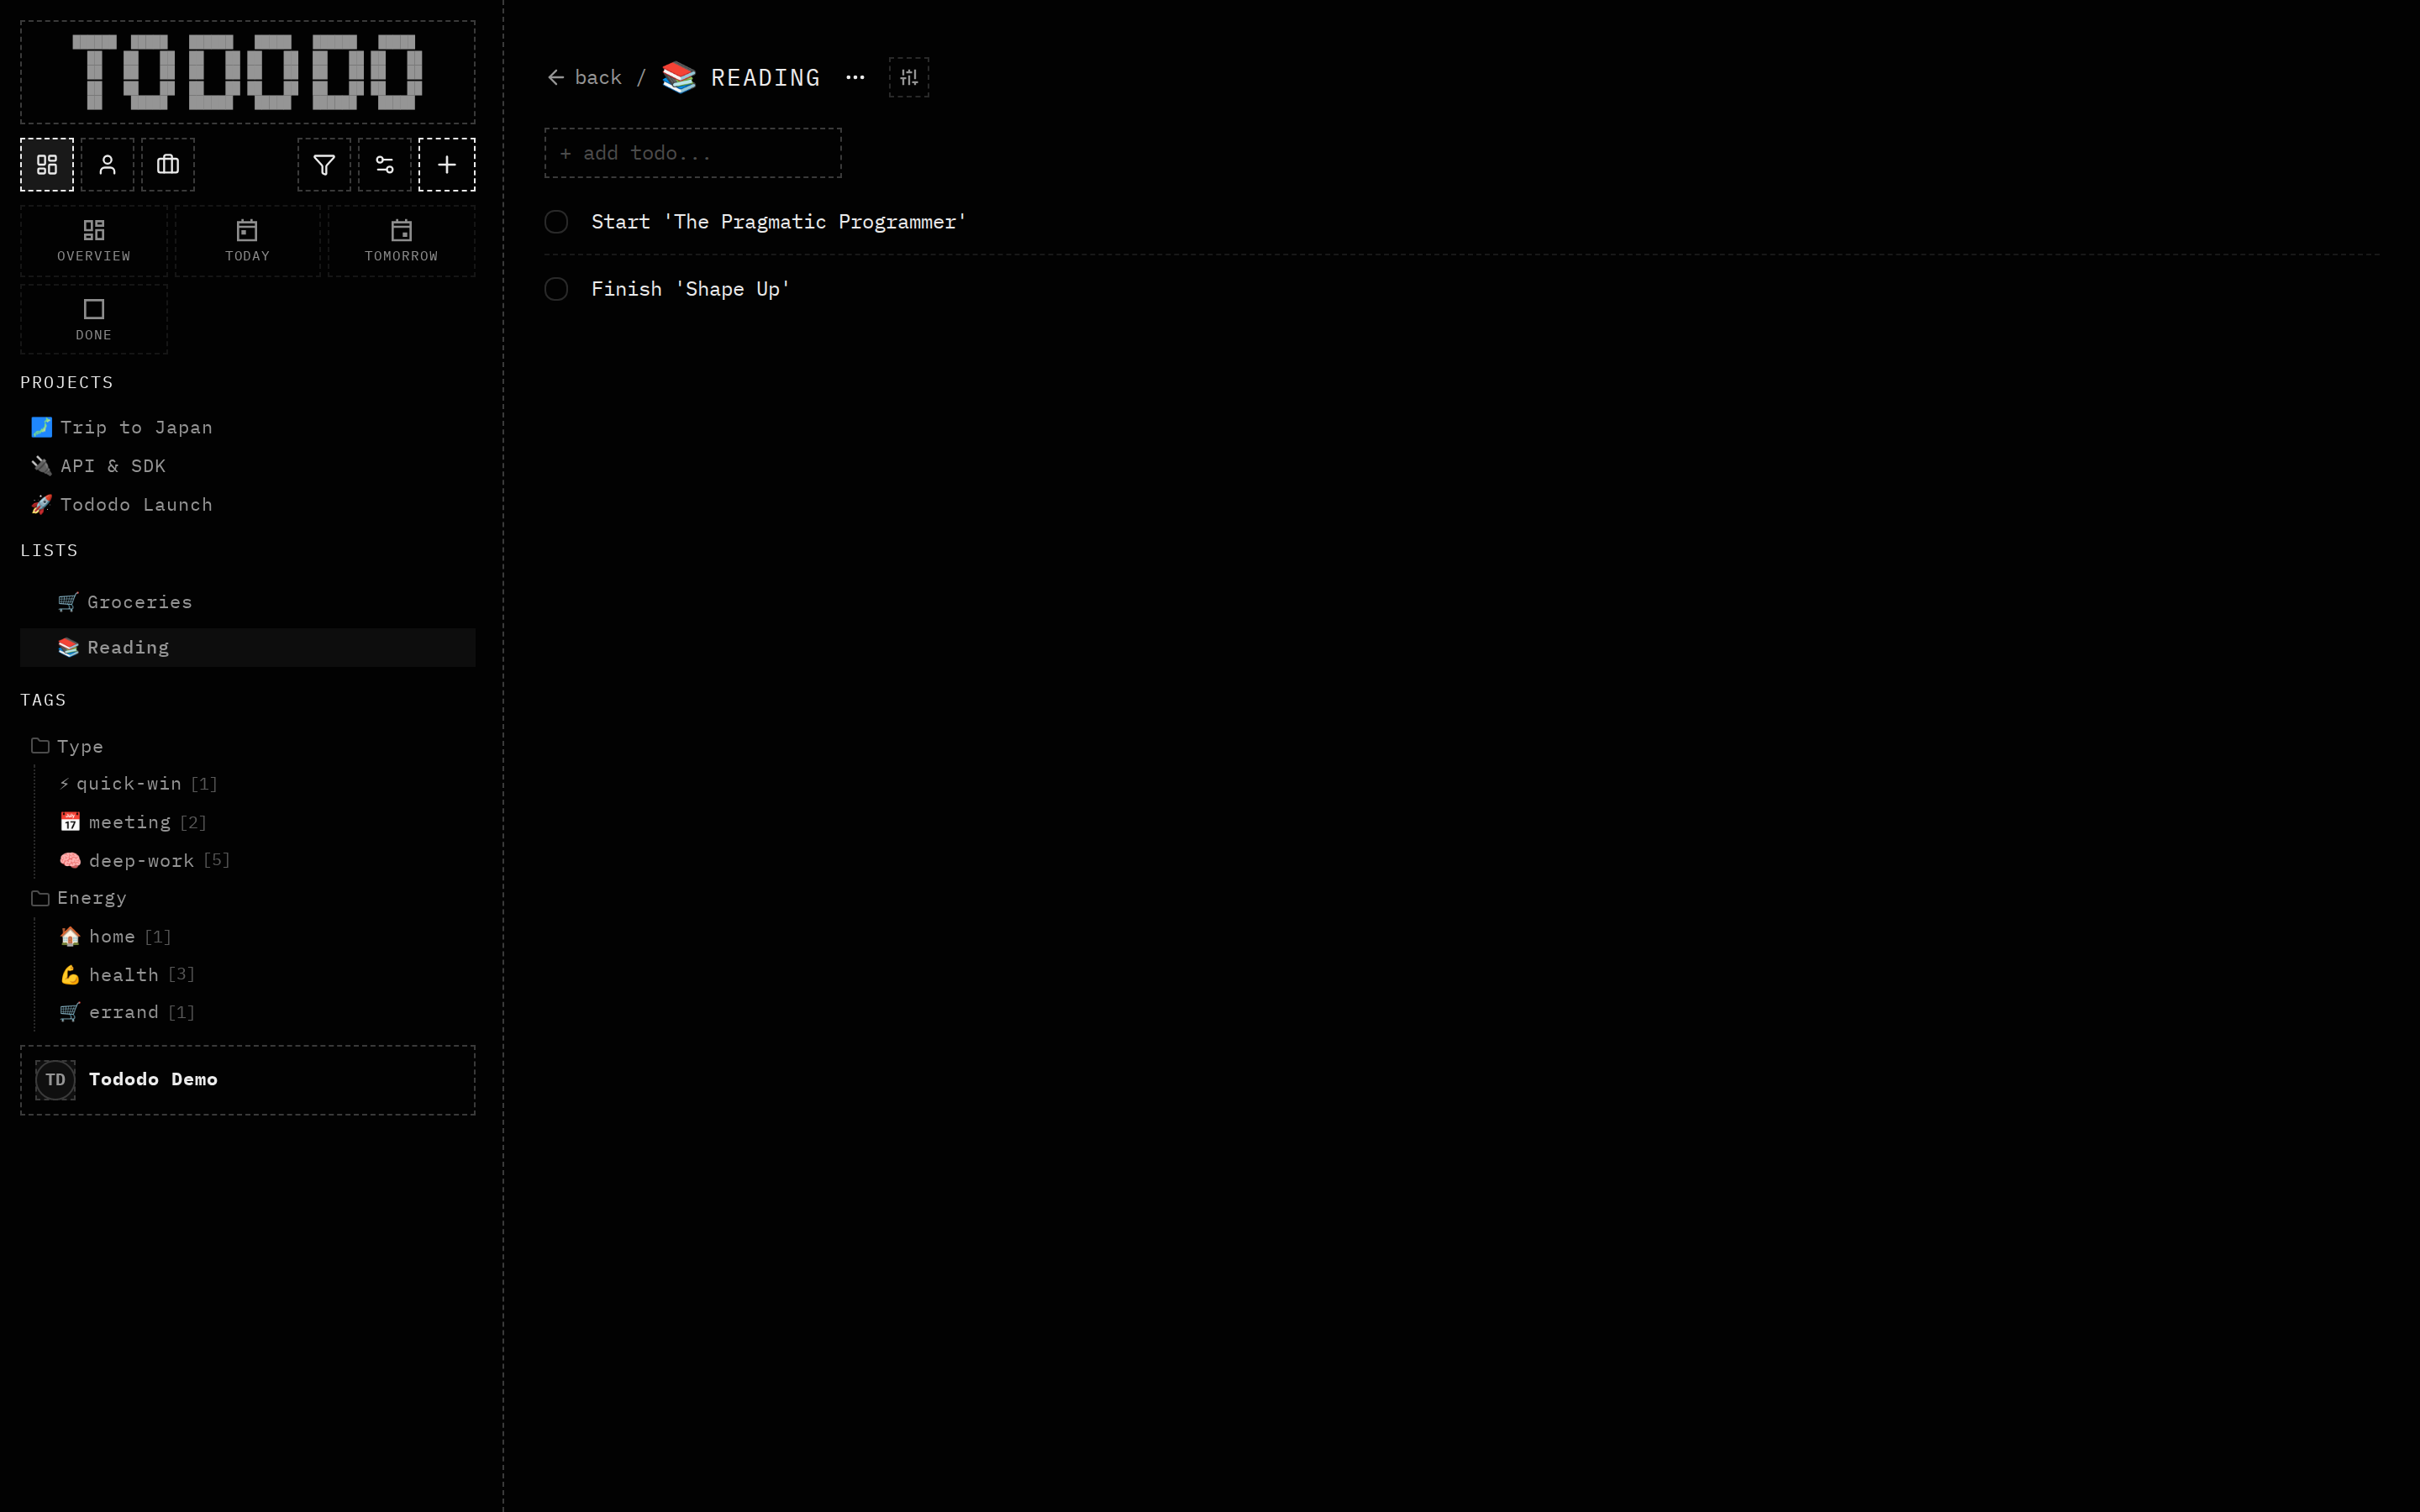Open the Overview view

coord(94,241)
